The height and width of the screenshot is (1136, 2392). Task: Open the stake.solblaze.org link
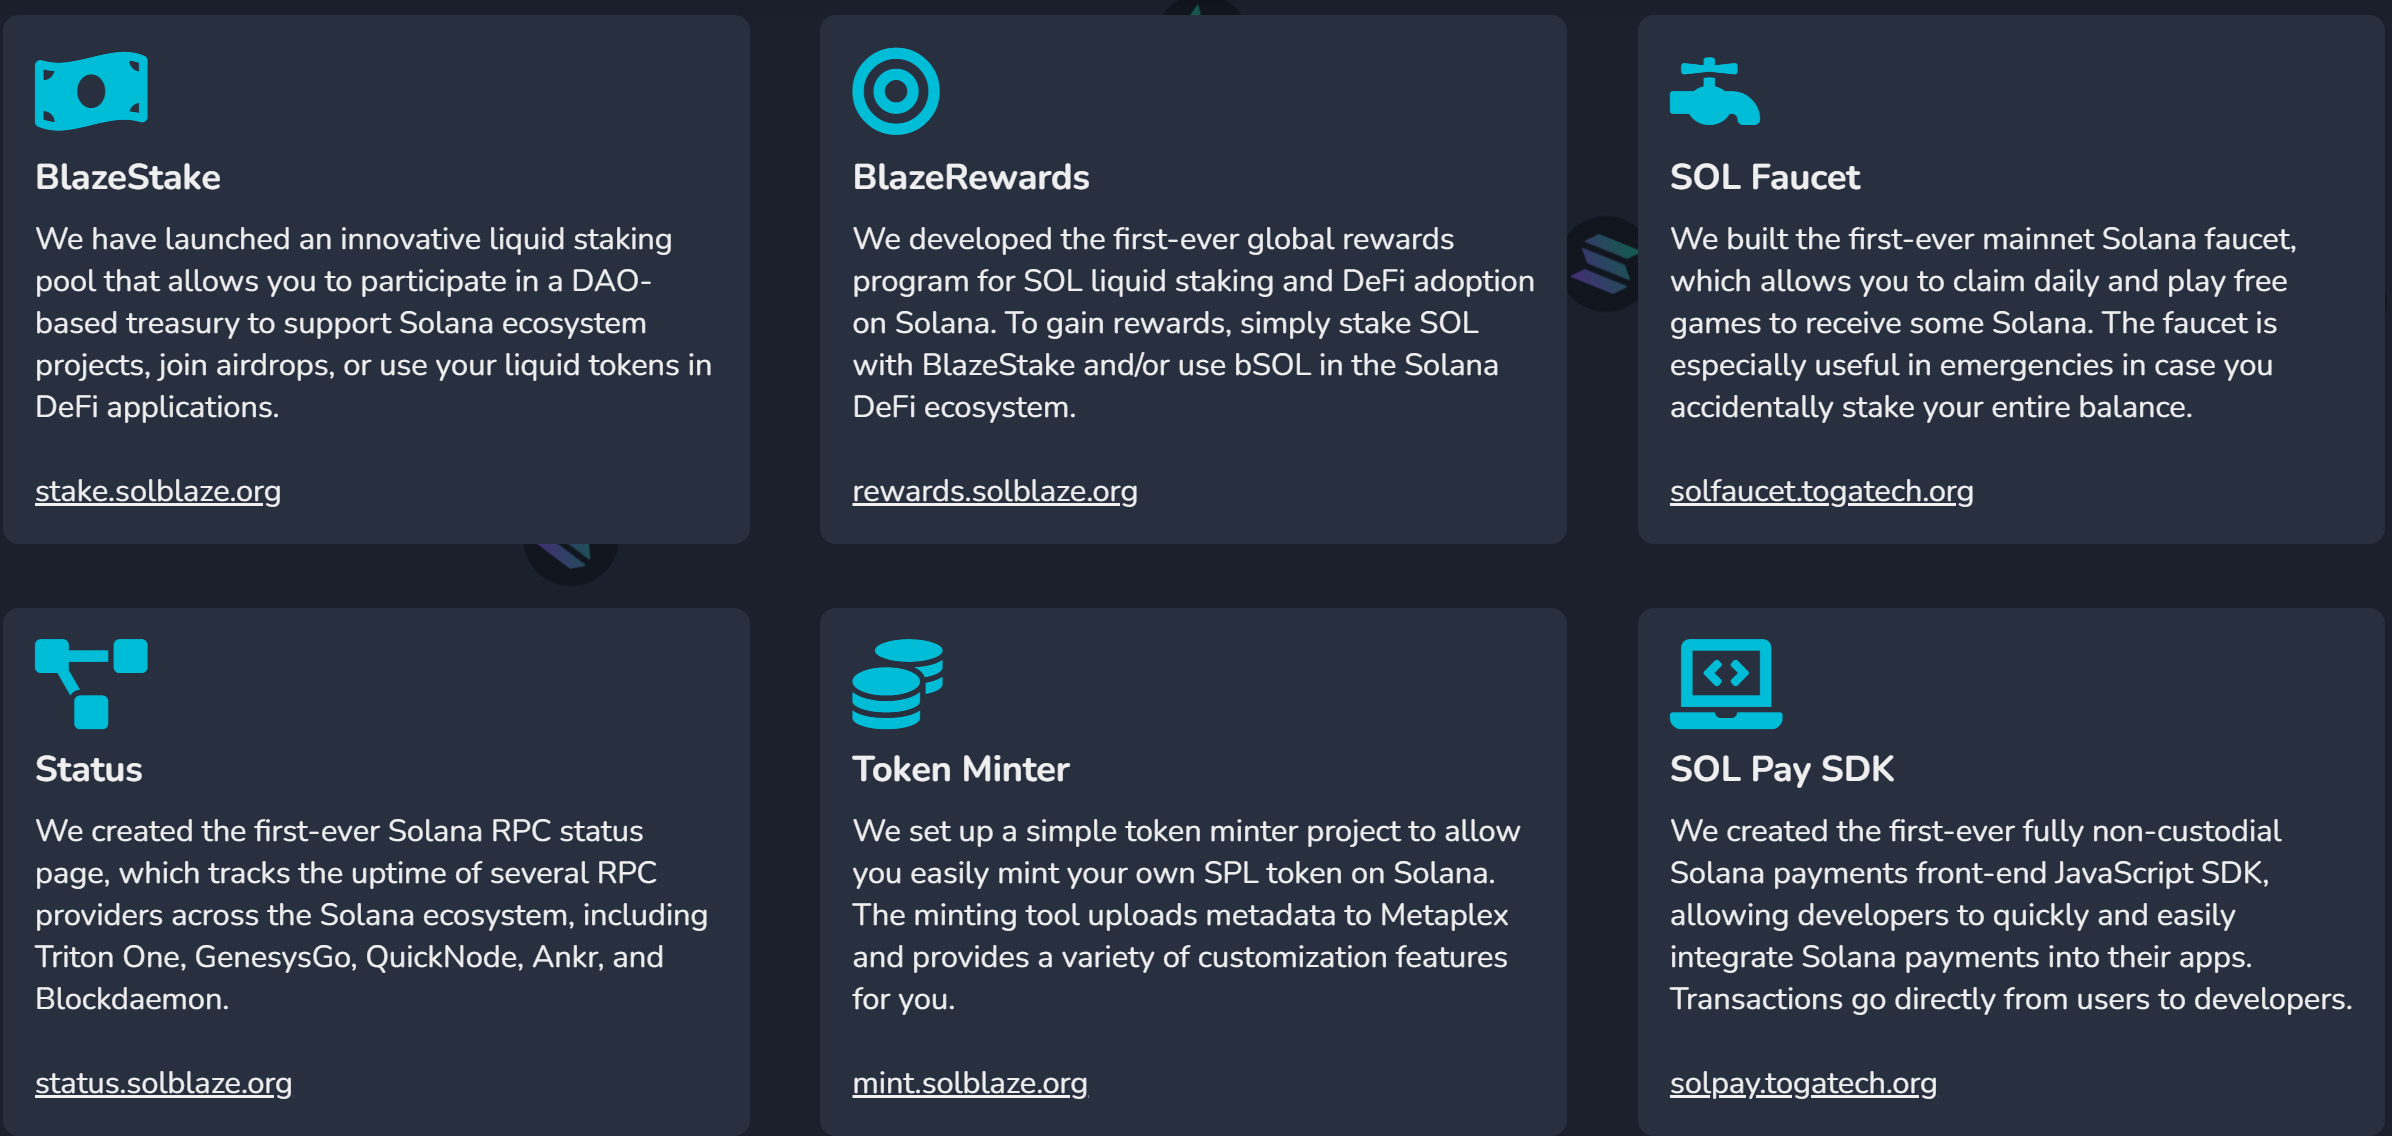(158, 491)
